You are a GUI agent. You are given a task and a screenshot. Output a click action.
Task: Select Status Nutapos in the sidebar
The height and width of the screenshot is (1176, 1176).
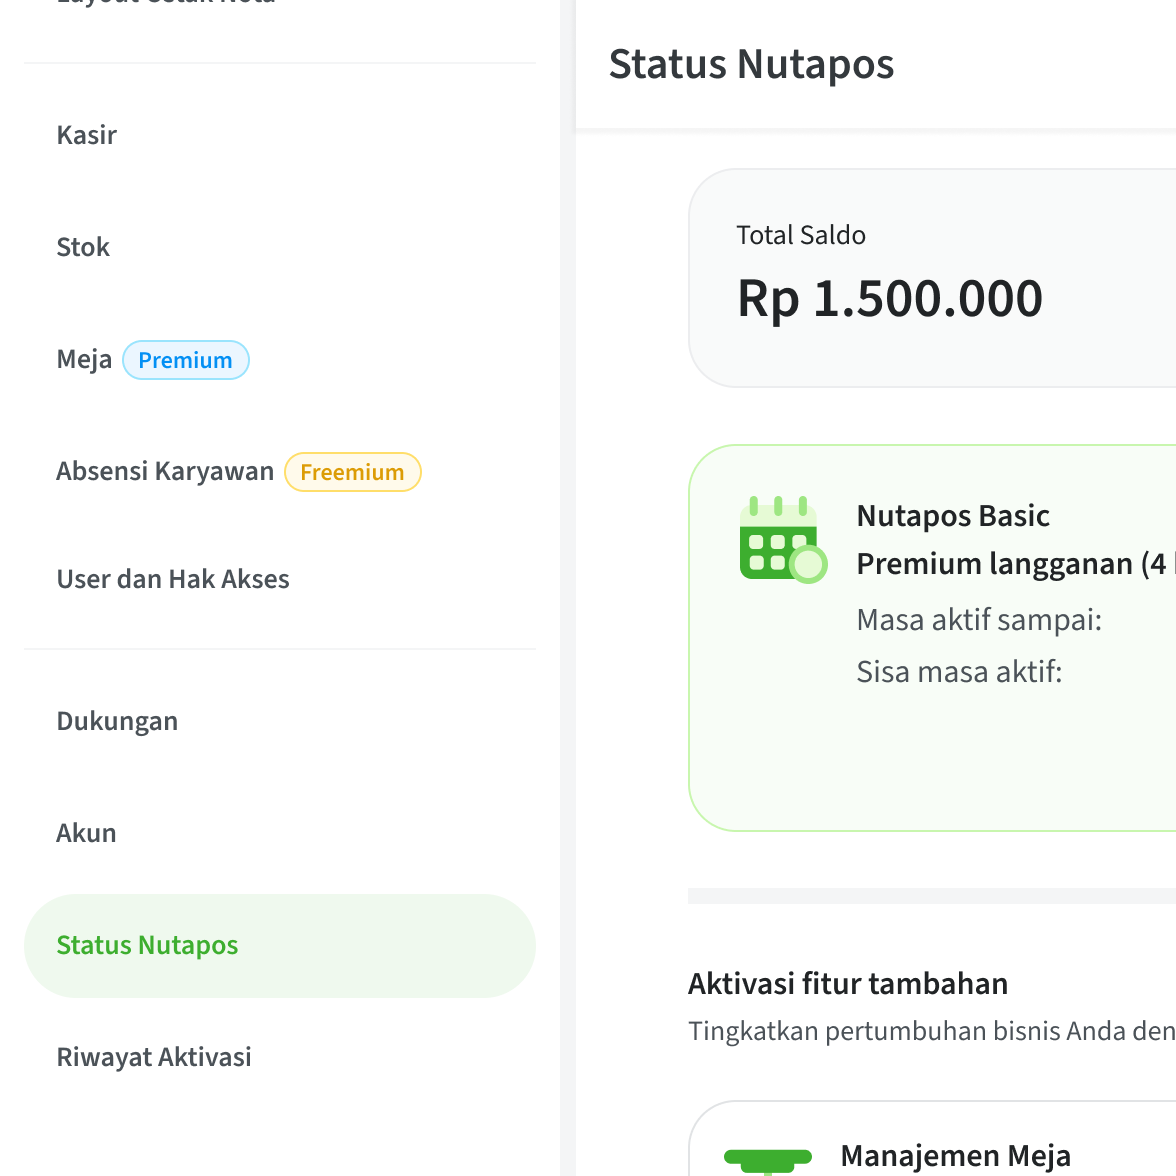[x=147, y=945]
